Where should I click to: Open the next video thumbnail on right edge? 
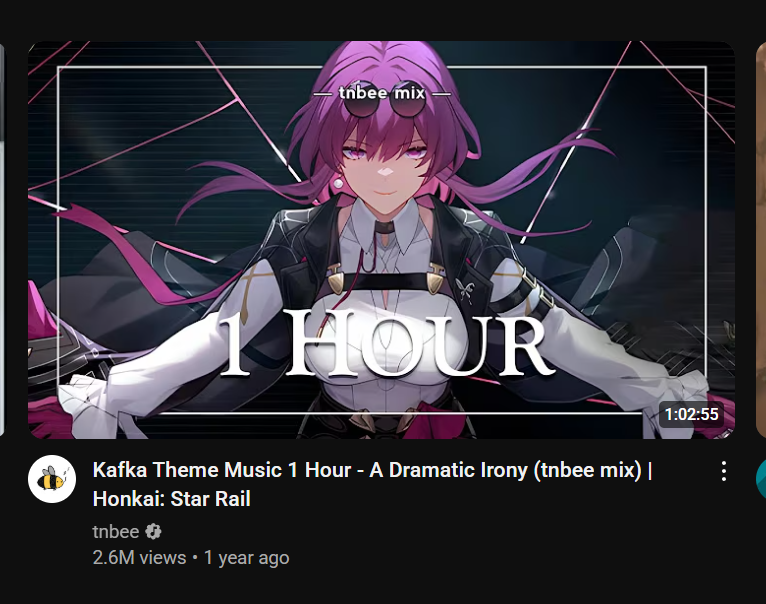(x=761, y=239)
